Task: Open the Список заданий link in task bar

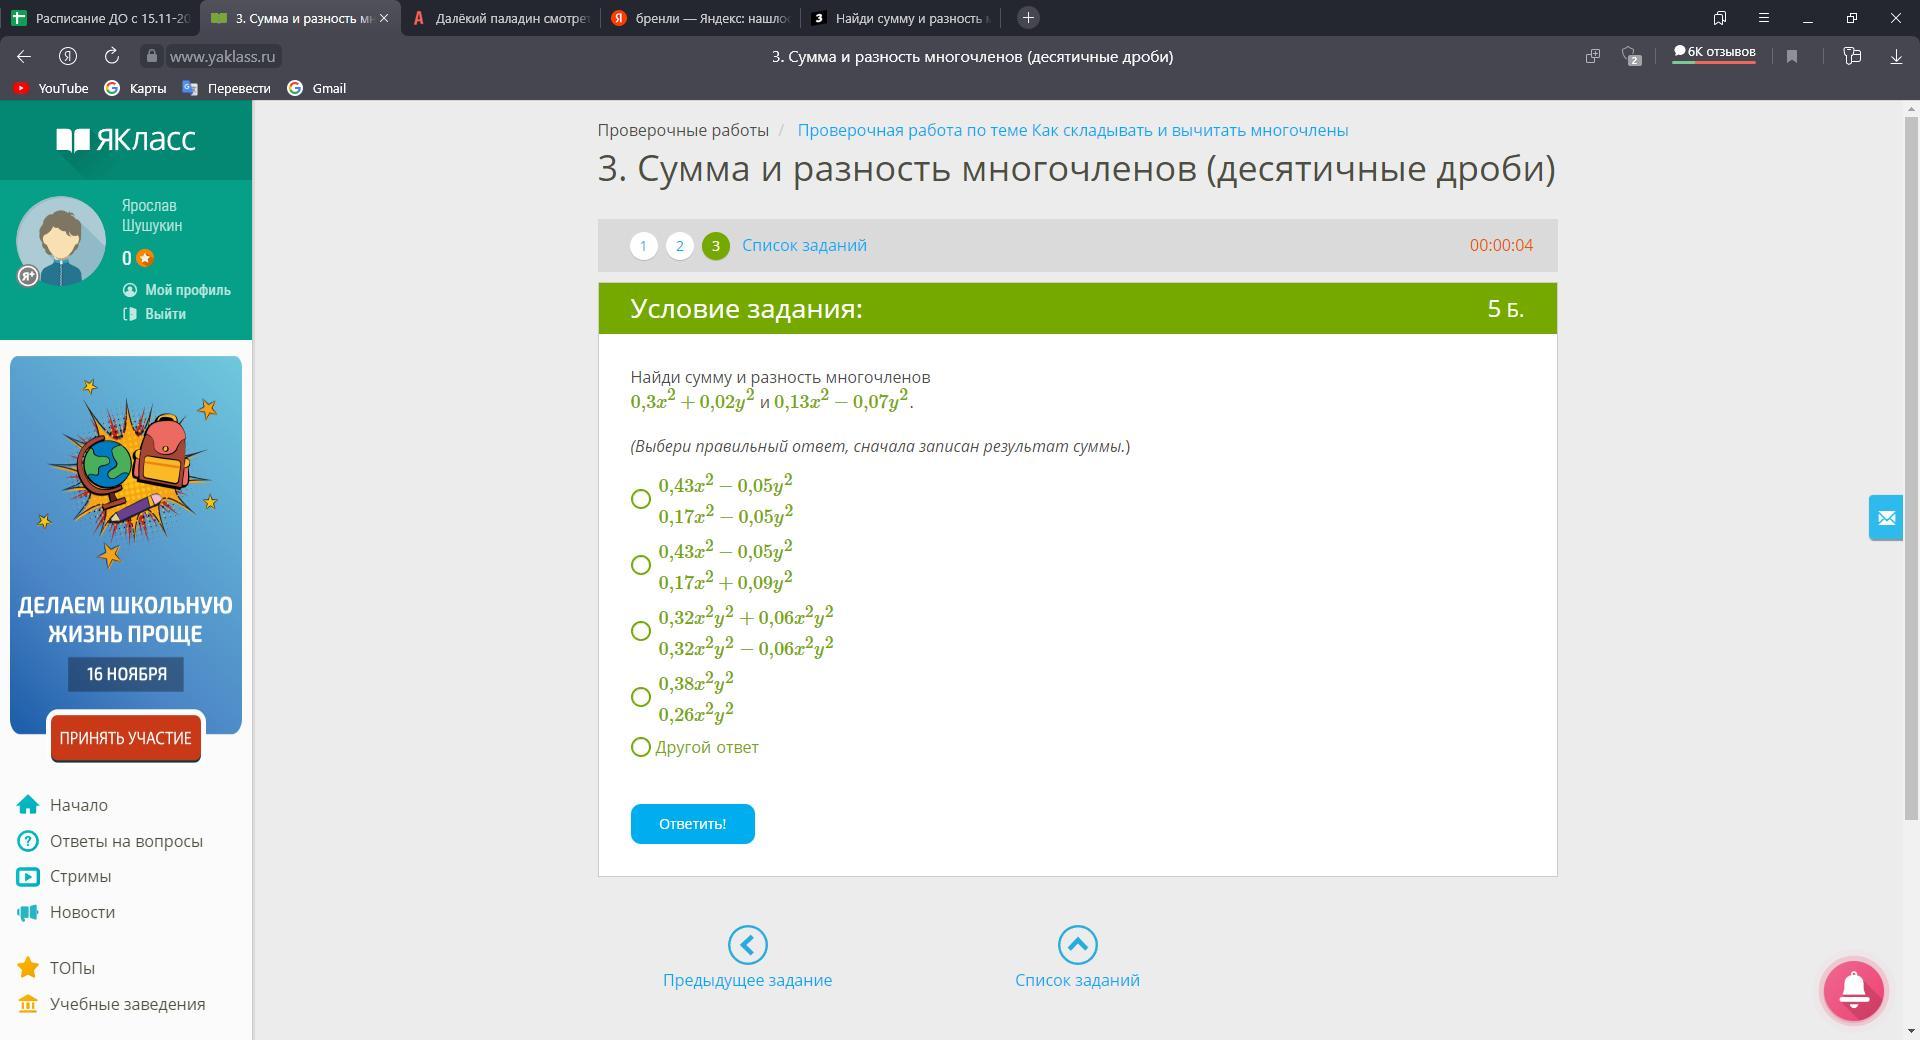Action: (804, 246)
